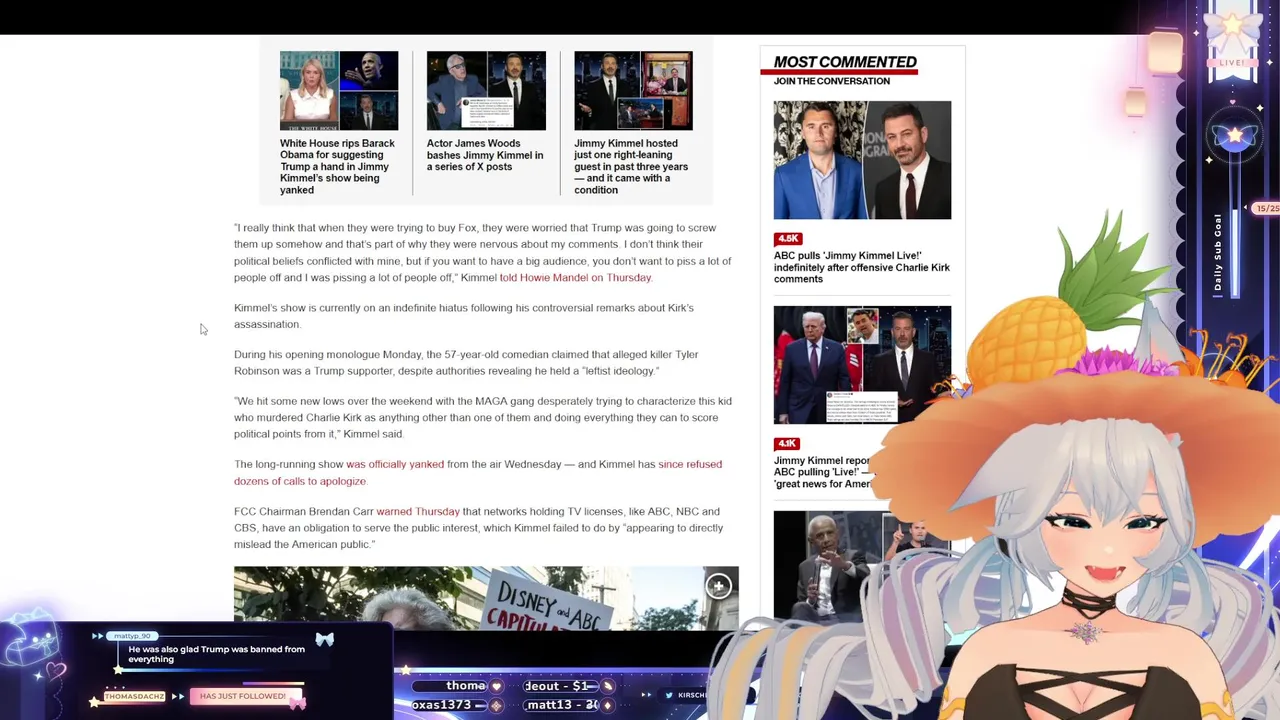
Task: Click the protest sign photo in article
Action: click(486, 598)
